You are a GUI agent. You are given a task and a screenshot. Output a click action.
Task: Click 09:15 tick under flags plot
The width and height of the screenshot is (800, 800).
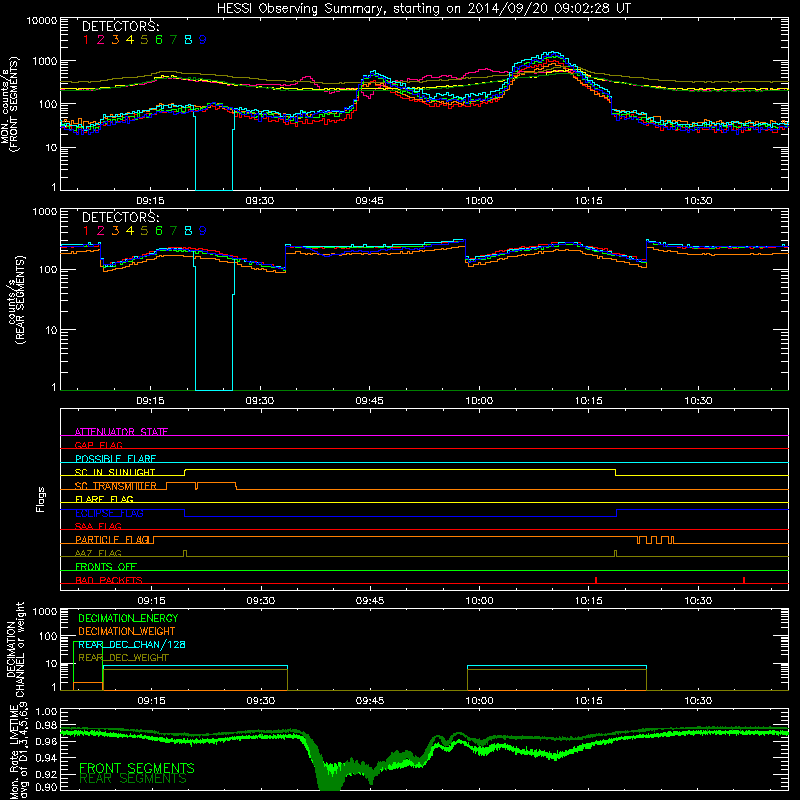point(151,600)
